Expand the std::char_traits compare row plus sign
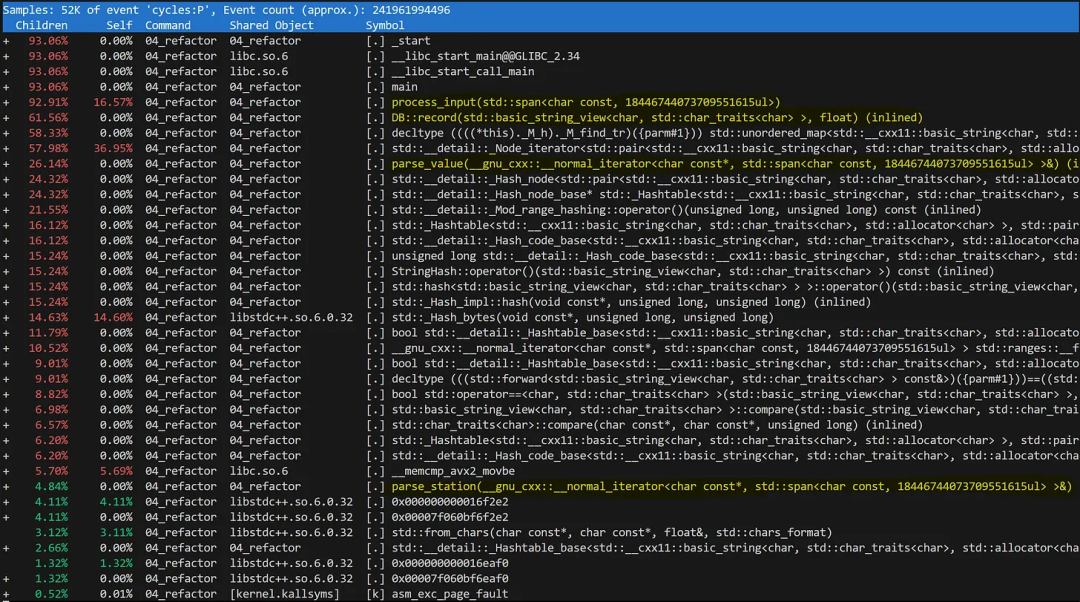This screenshot has height=602, width=1080. 6,425
